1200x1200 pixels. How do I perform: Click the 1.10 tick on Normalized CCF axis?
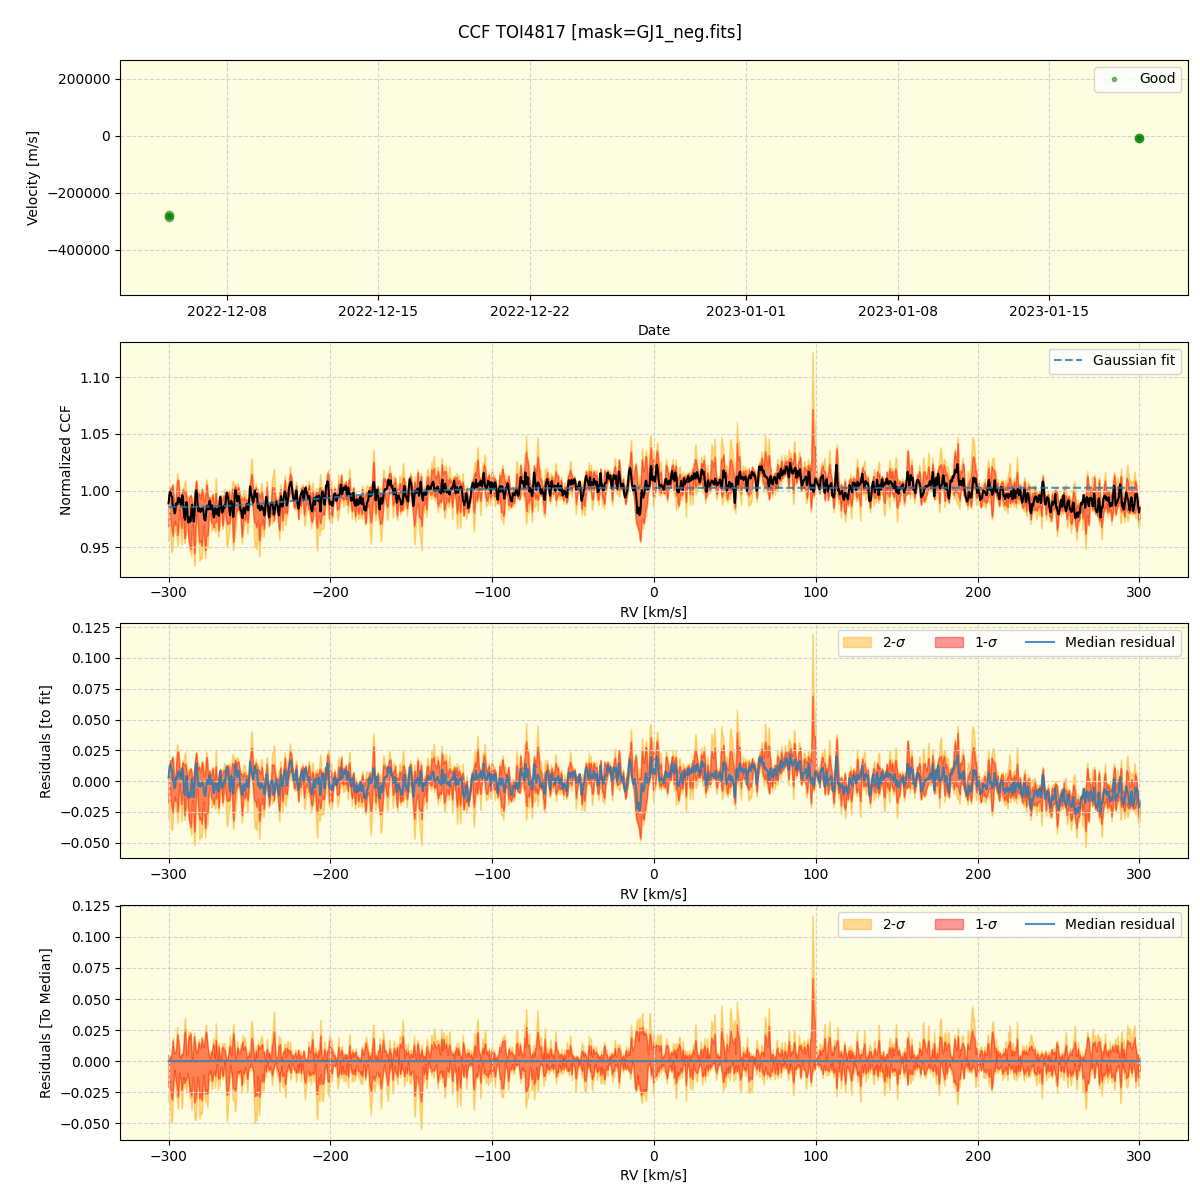[96, 378]
